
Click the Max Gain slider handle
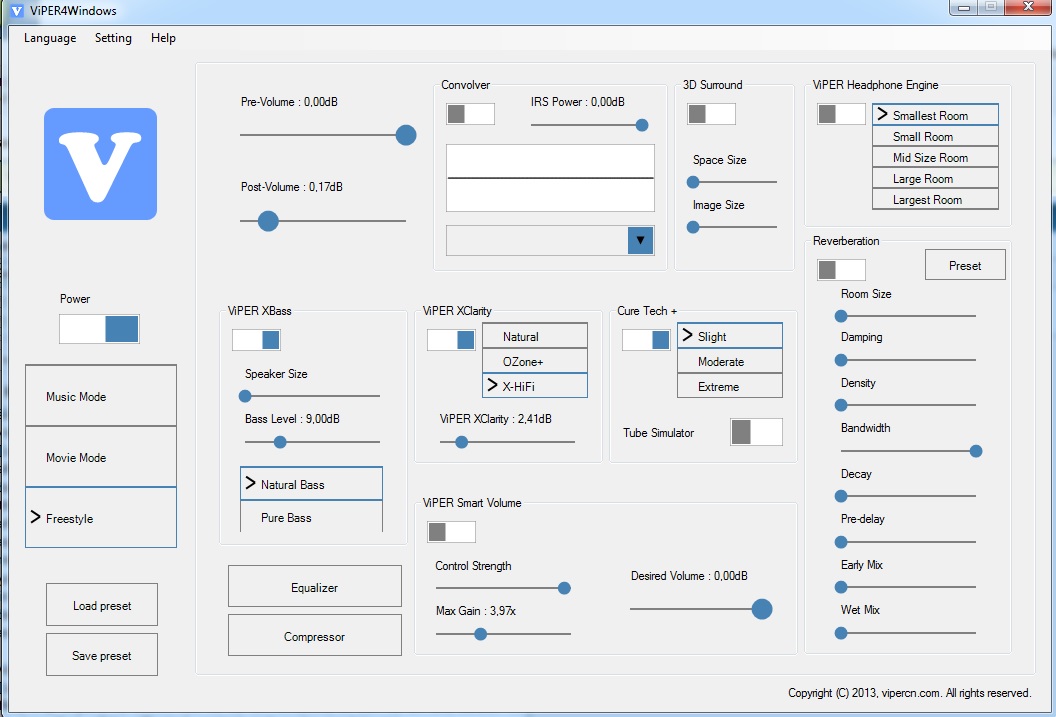click(x=480, y=634)
